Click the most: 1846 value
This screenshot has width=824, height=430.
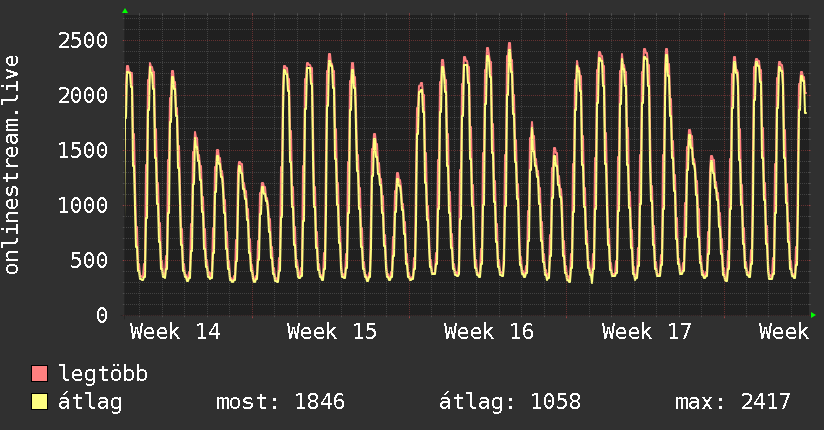pyautogui.click(x=280, y=402)
